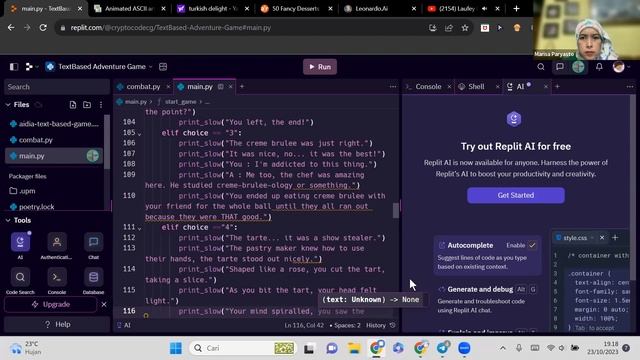Open the AI tool in Tools panel

coord(20,246)
